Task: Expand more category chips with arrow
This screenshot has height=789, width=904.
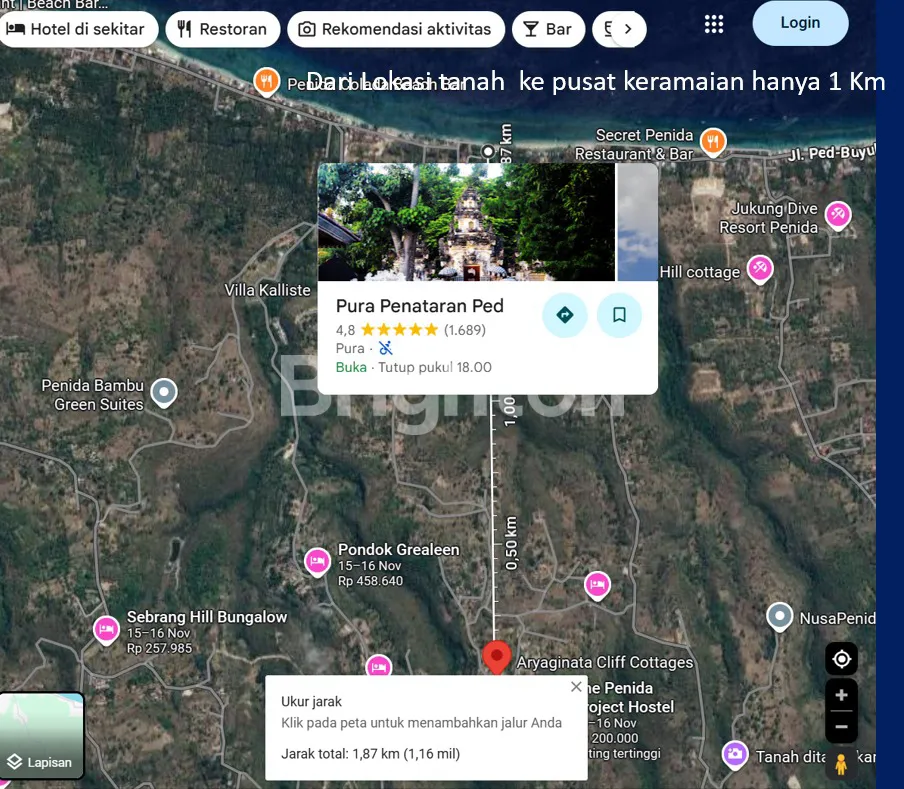Action: (x=627, y=29)
